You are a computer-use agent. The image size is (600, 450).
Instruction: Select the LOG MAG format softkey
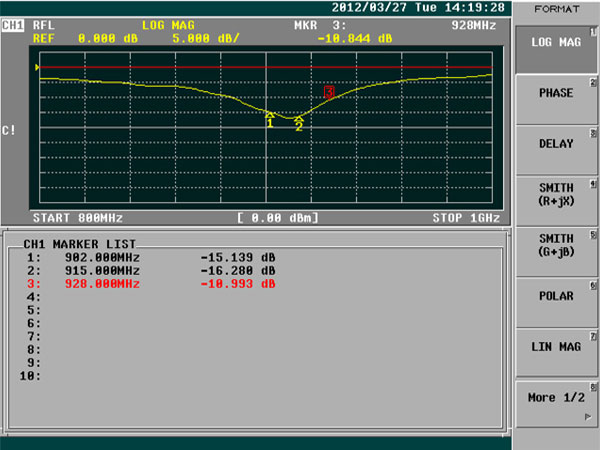(x=556, y=49)
